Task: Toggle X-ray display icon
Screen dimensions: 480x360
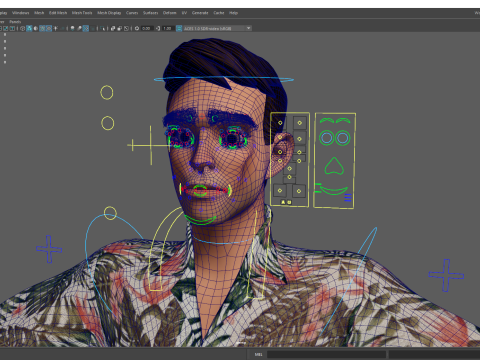Action: coord(113,28)
